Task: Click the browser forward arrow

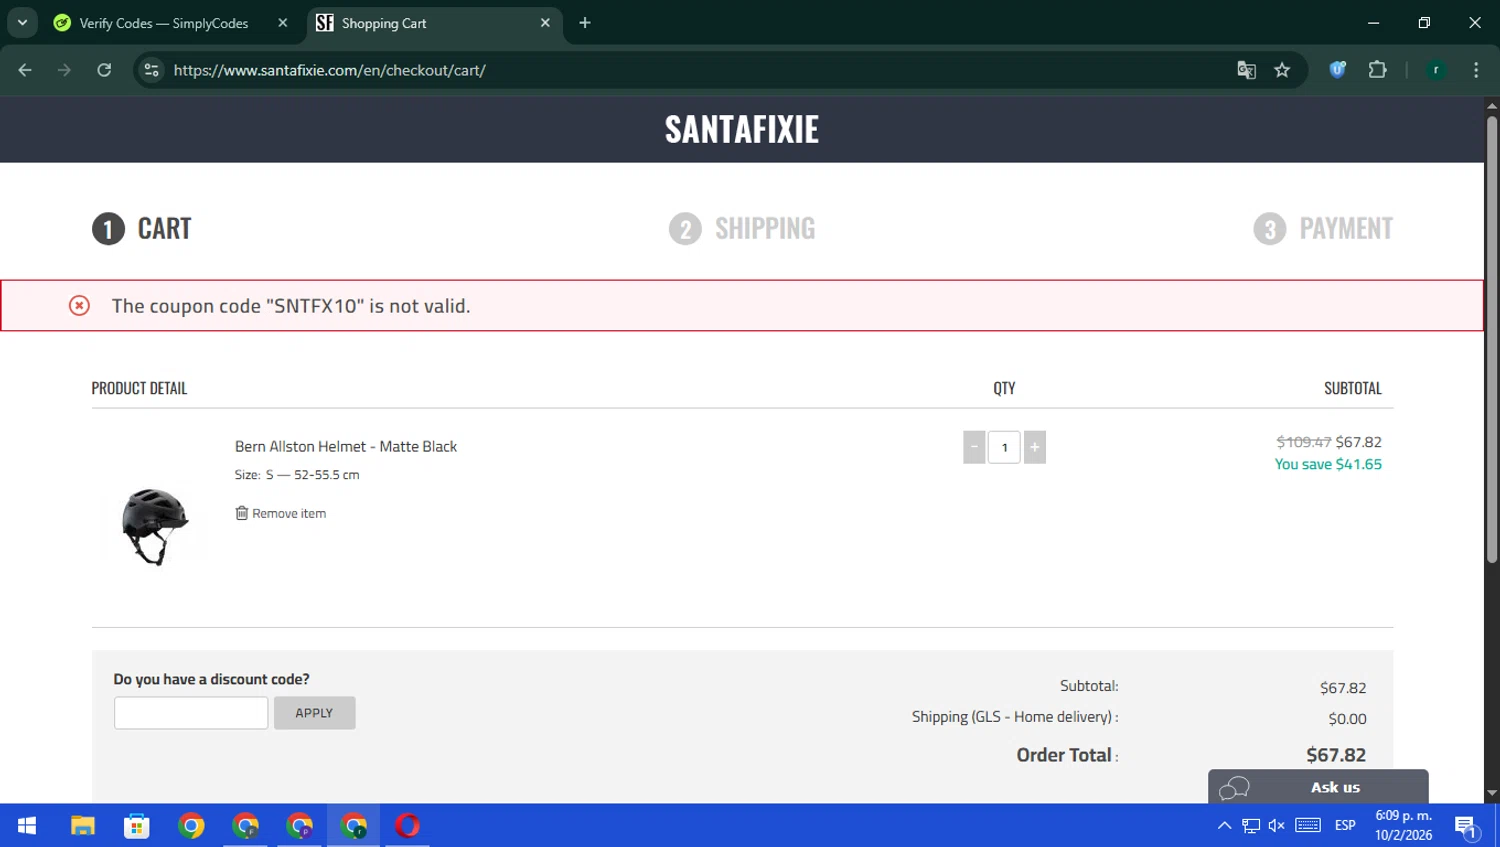Action: (64, 70)
